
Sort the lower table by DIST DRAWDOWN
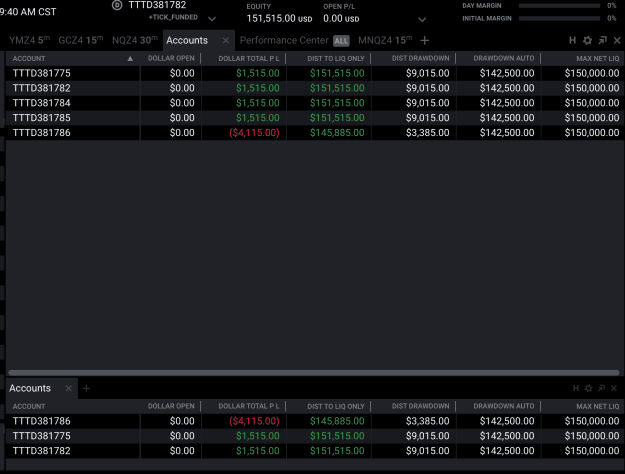click(x=420, y=406)
